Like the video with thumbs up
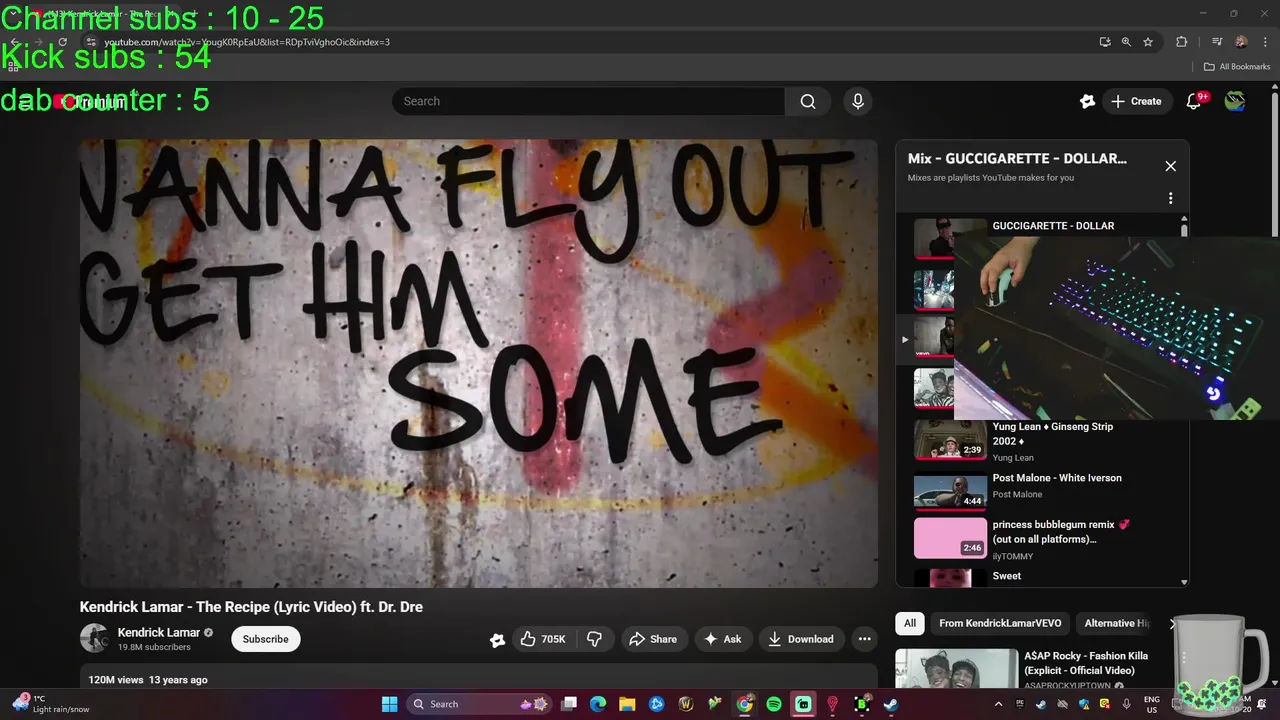This screenshot has width=1280, height=720. tap(542, 639)
